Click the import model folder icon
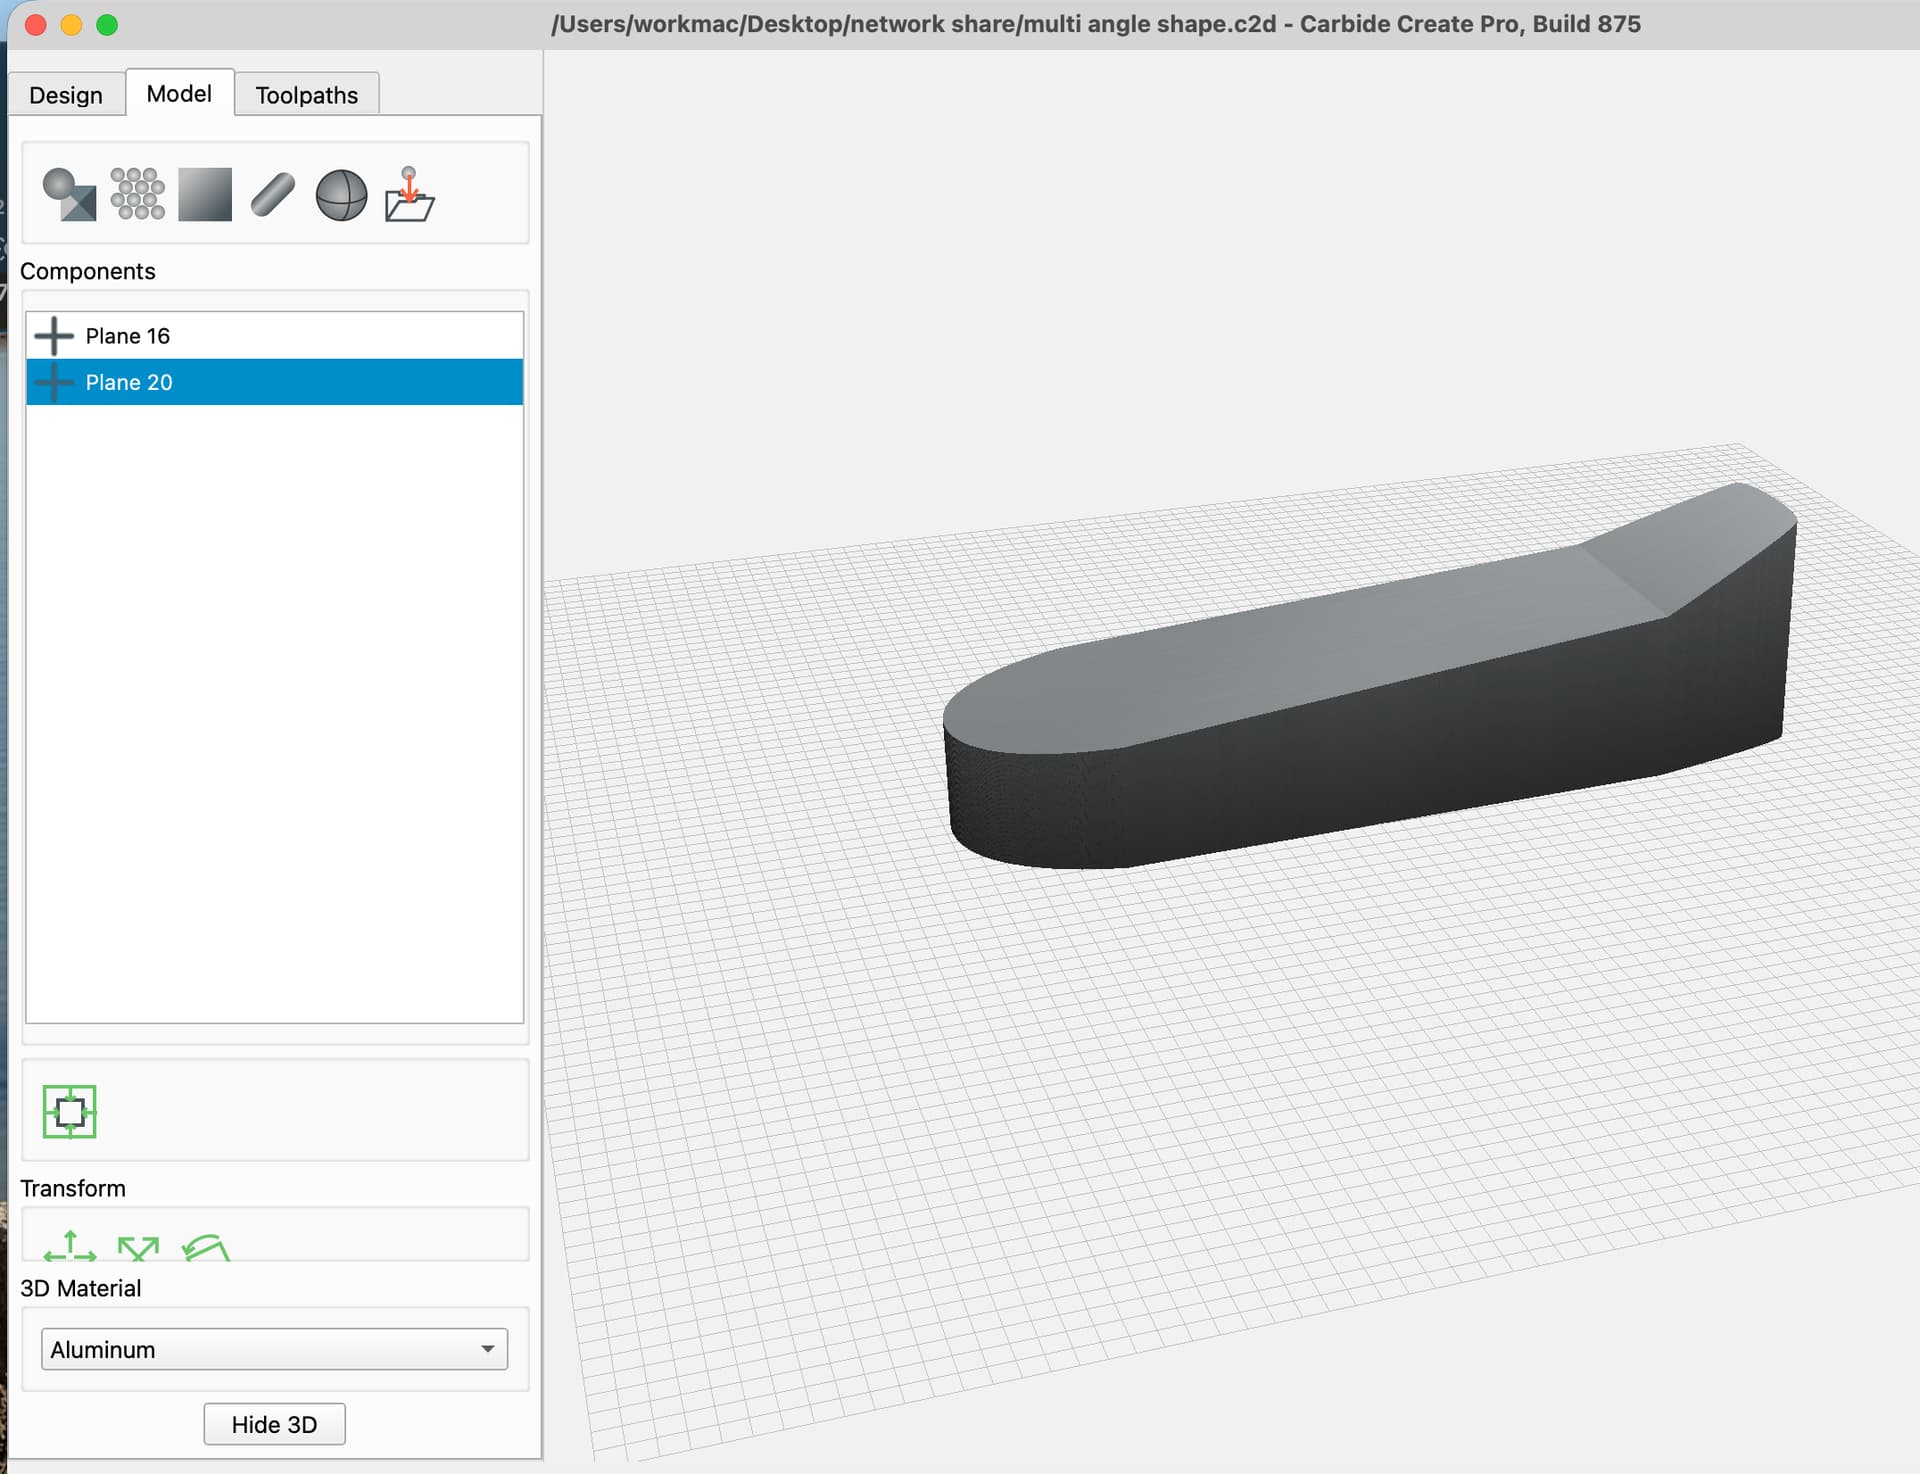 [409, 194]
